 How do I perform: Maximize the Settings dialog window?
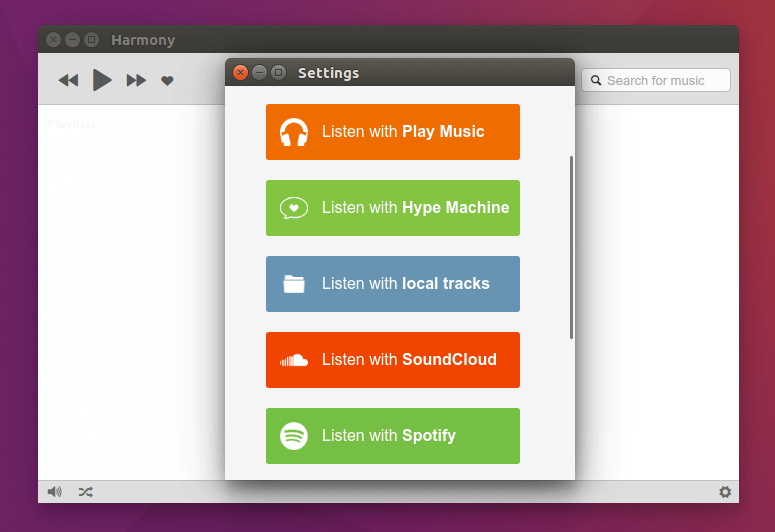[279, 72]
